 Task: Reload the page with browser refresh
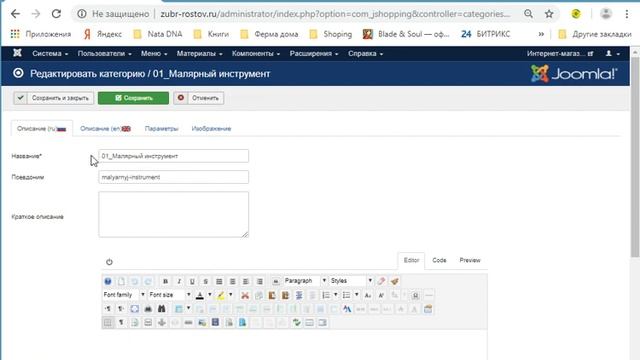click(x=56, y=14)
